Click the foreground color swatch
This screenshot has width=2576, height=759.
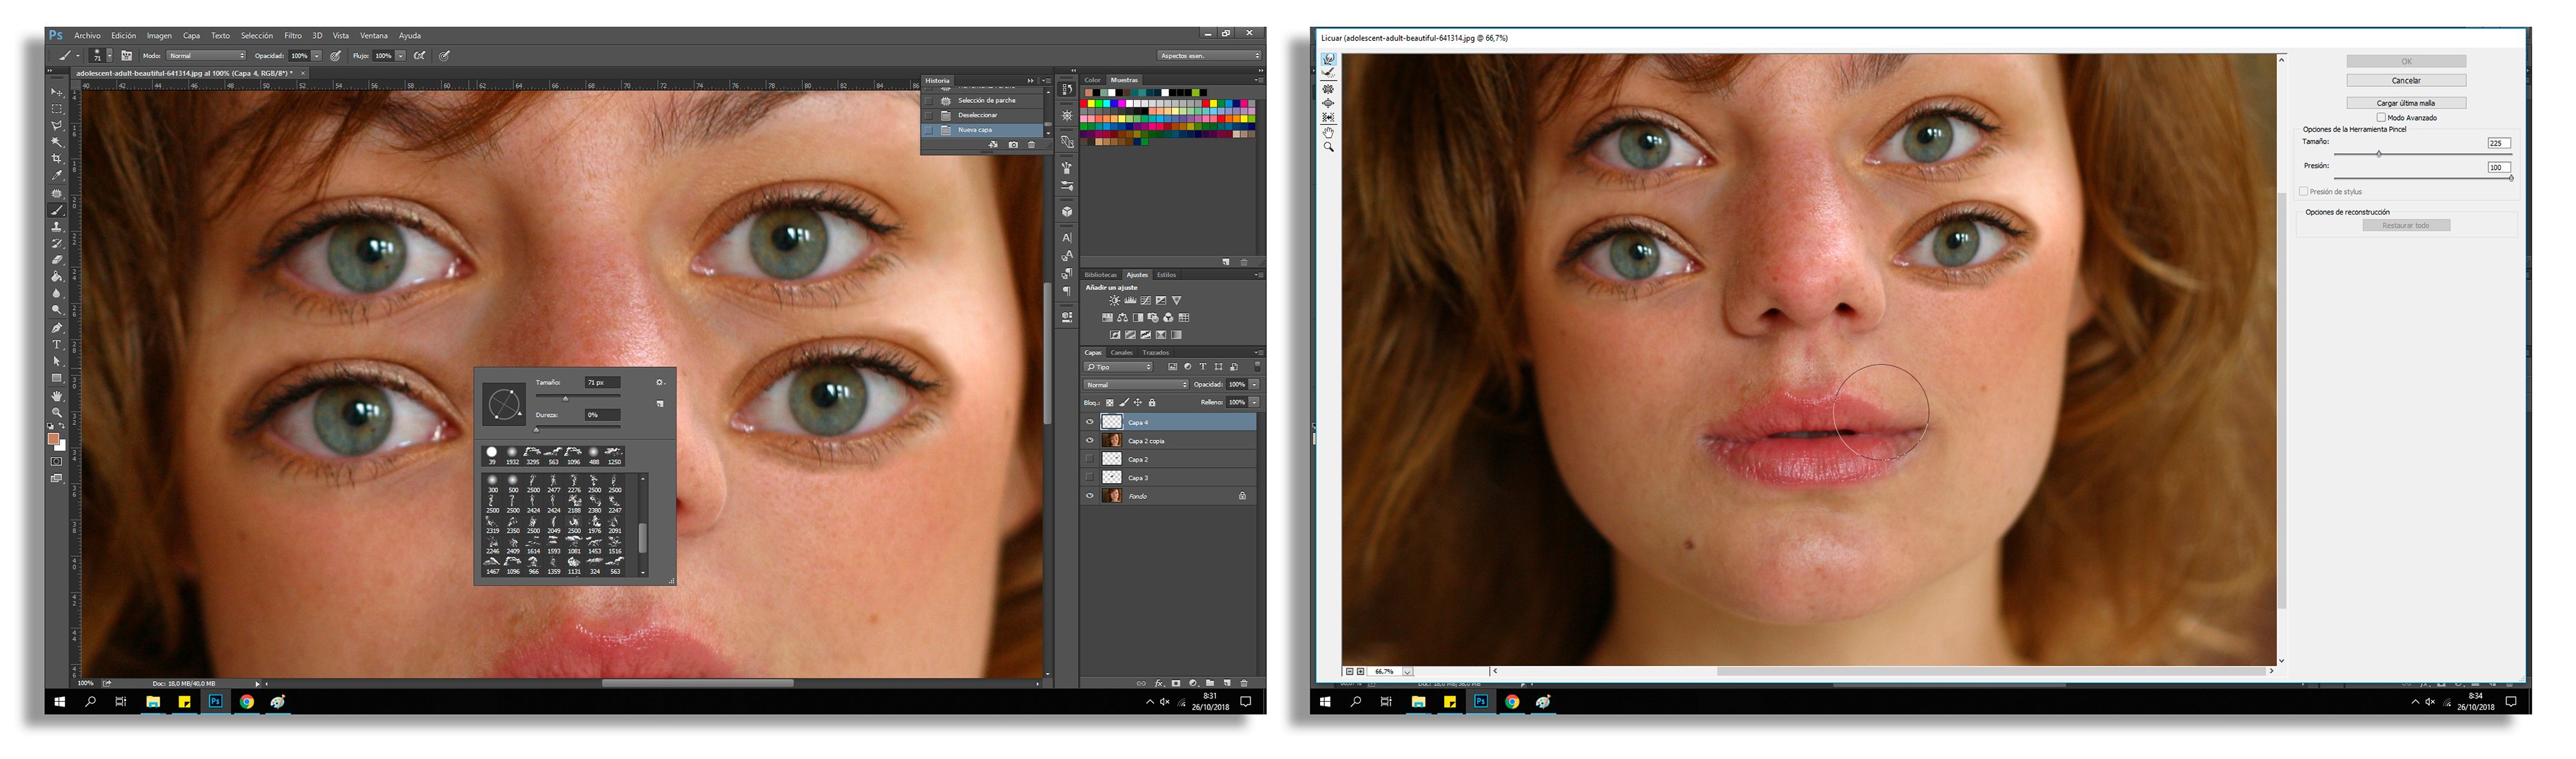point(53,438)
